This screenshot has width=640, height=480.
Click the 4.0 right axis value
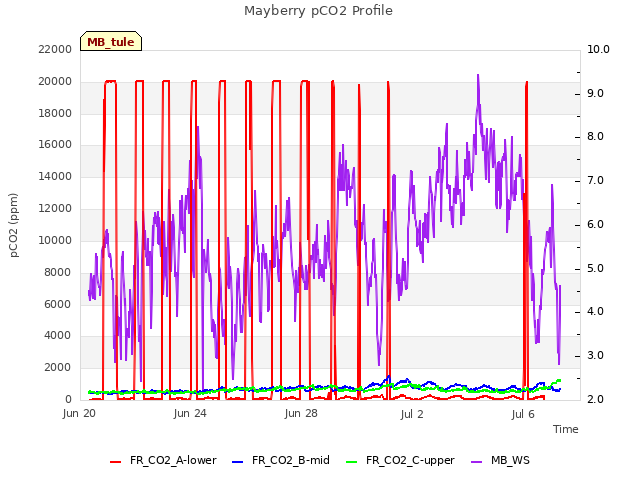click(596, 312)
